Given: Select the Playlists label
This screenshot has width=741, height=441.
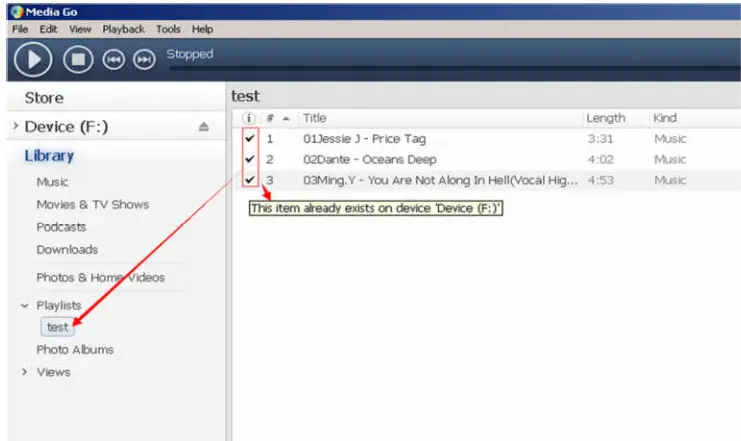Looking at the screenshot, I should (x=59, y=305).
